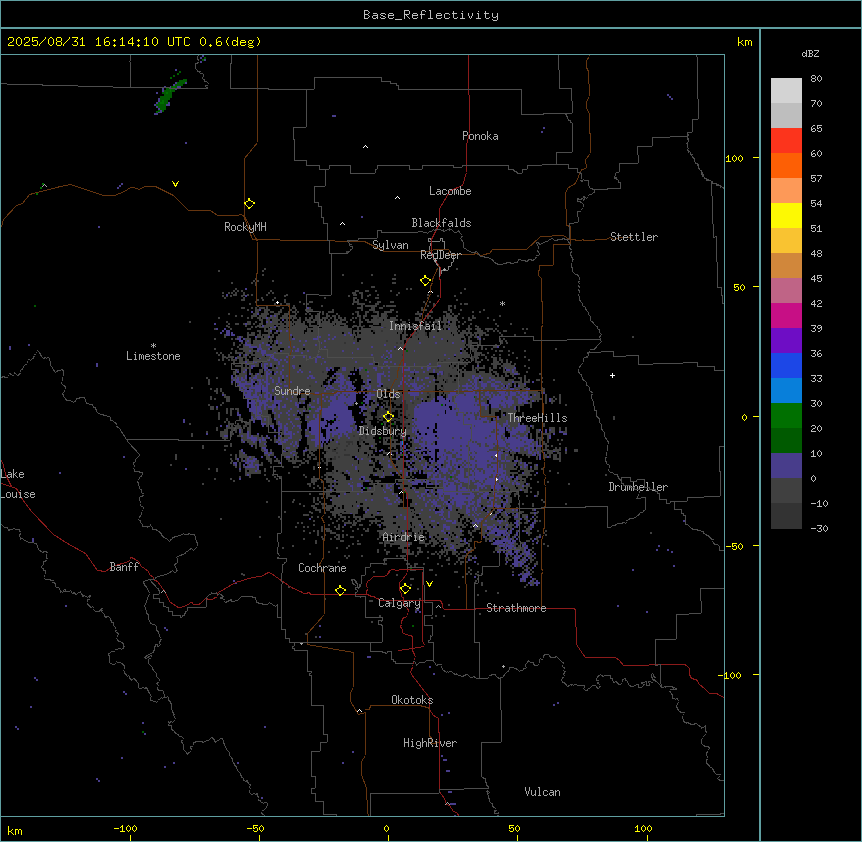Image resolution: width=862 pixels, height=842 pixels.
Task: Click the Base_Reflectivity title
Action: [x=431, y=15]
